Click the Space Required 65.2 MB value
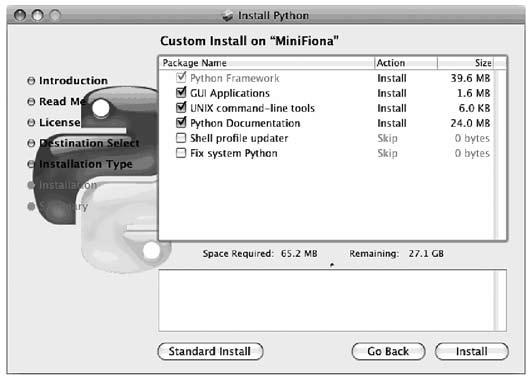The width and height of the screenshot is (532, 379). coord(299,253)
